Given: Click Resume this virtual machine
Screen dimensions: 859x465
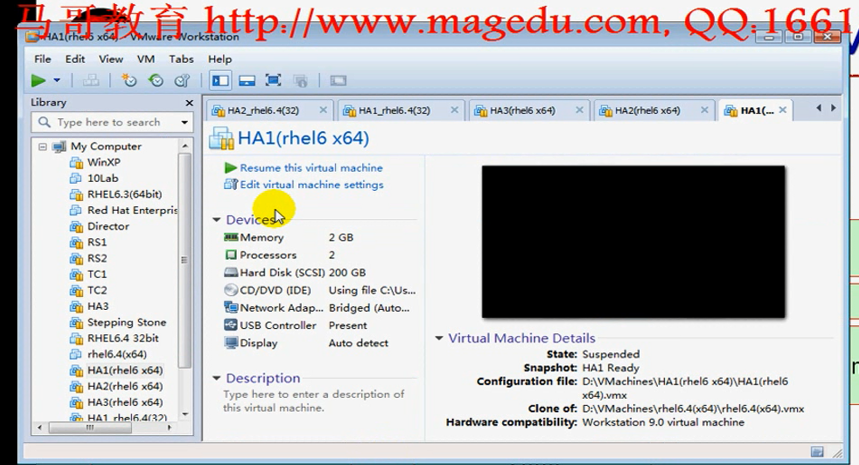Looking at the screenshot, I should click(x=304, y=168).
